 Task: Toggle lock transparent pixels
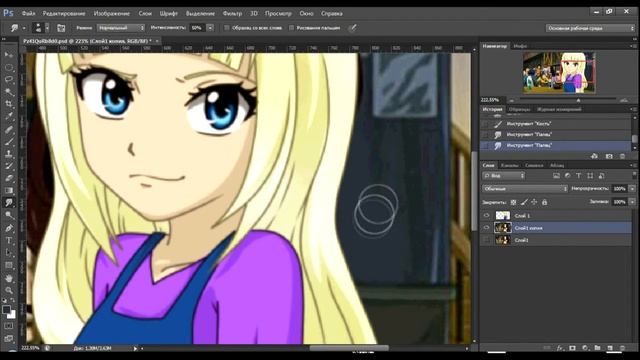[x=513, y=202]
